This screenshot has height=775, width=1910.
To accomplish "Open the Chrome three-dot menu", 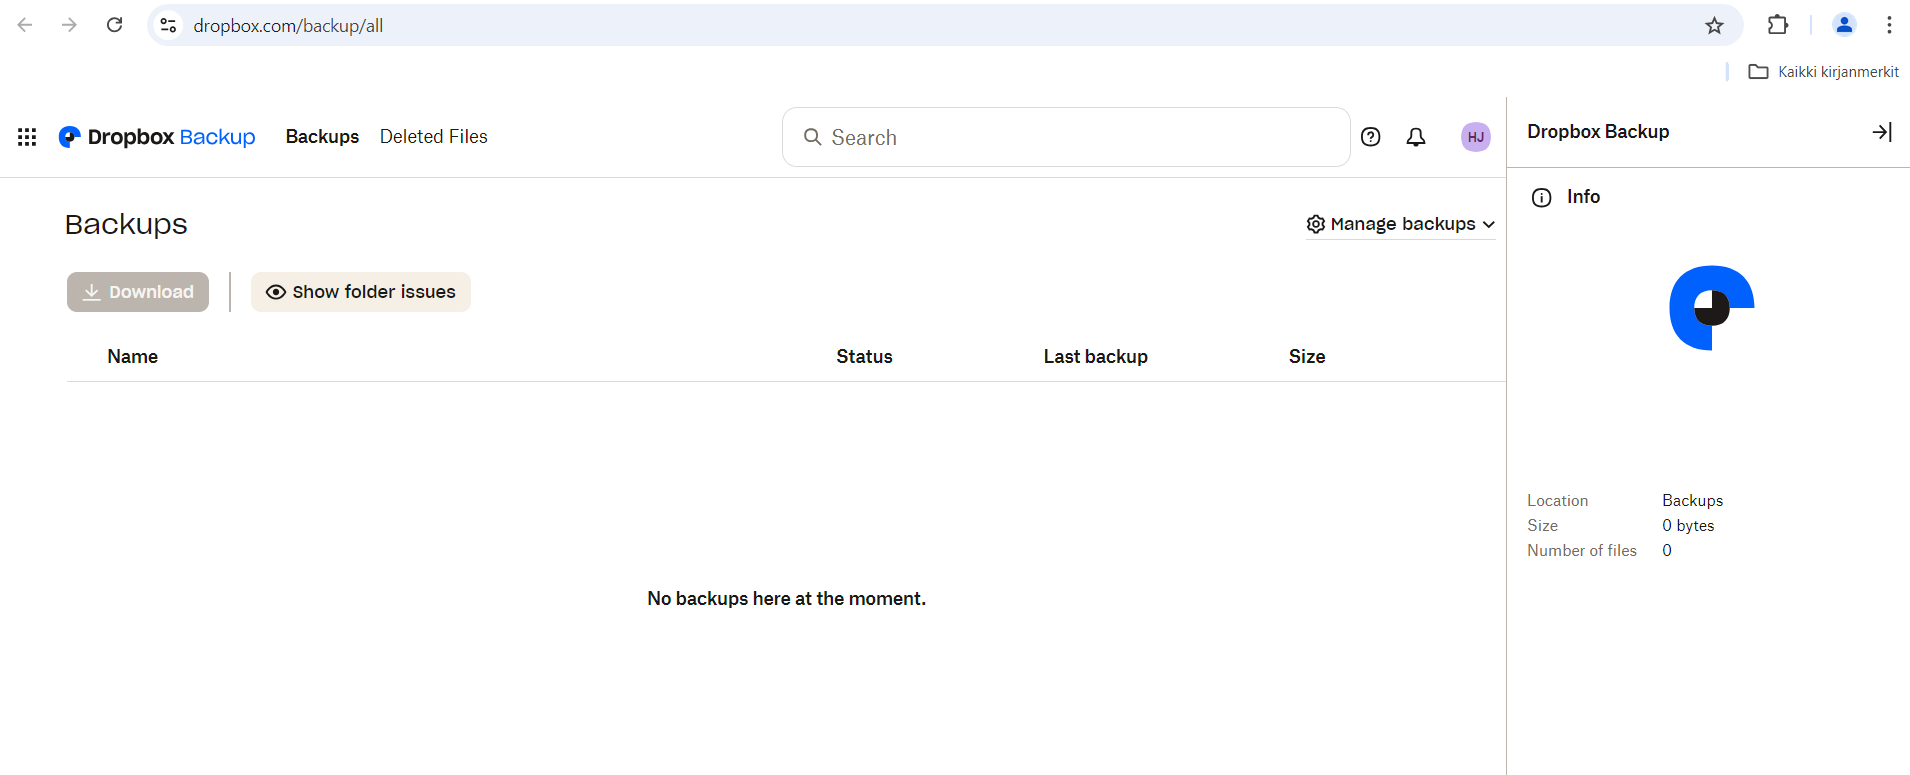I will [1888, 25].
